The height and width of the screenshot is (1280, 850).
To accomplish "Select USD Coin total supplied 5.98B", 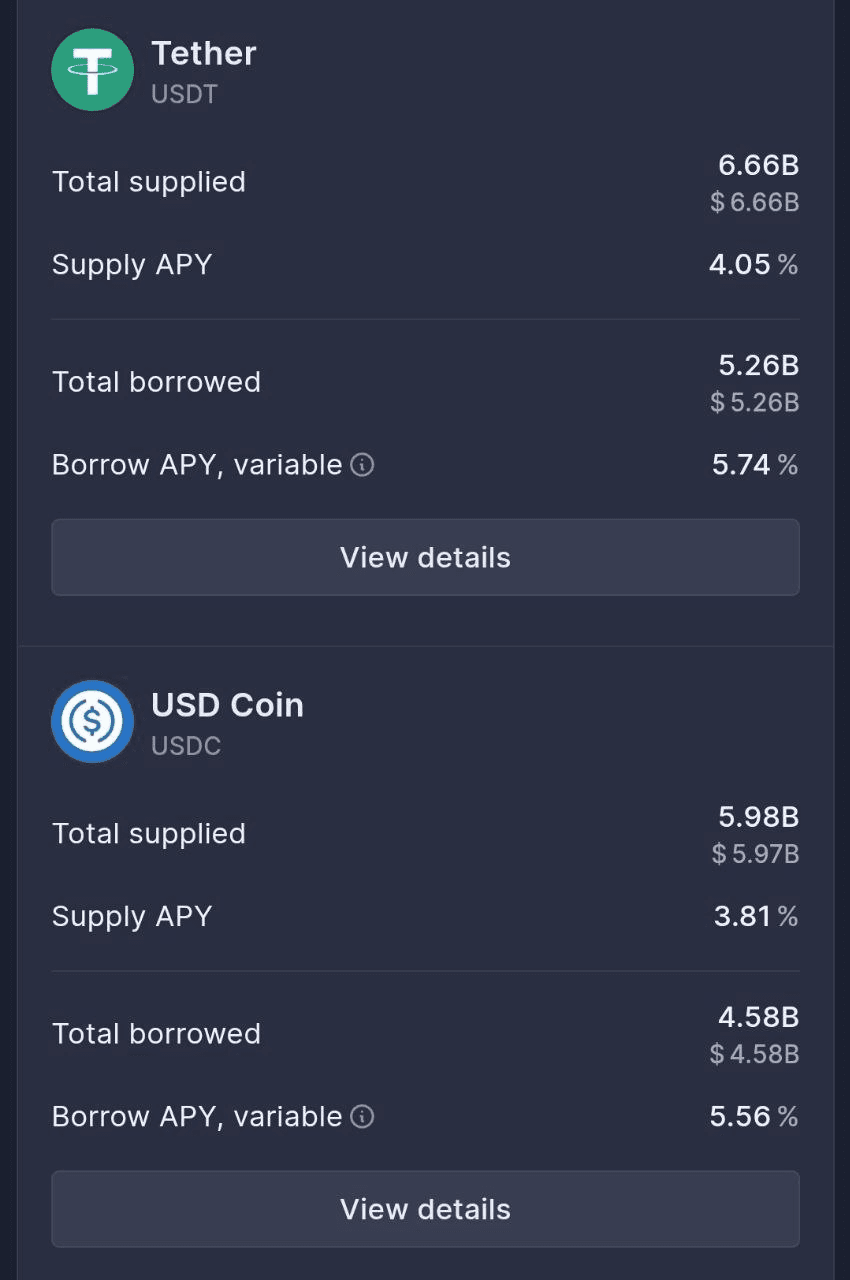I will 758,817.
